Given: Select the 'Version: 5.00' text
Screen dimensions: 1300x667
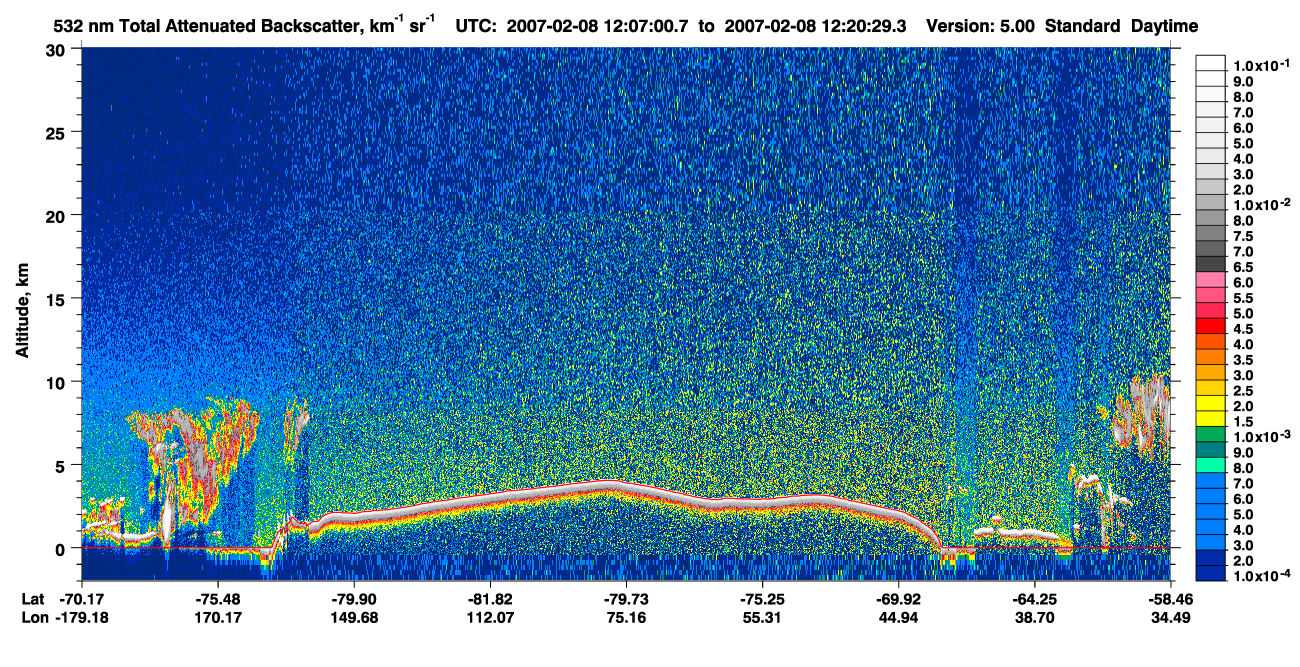Looking at the screenshot, I should [x=981, y=26].
